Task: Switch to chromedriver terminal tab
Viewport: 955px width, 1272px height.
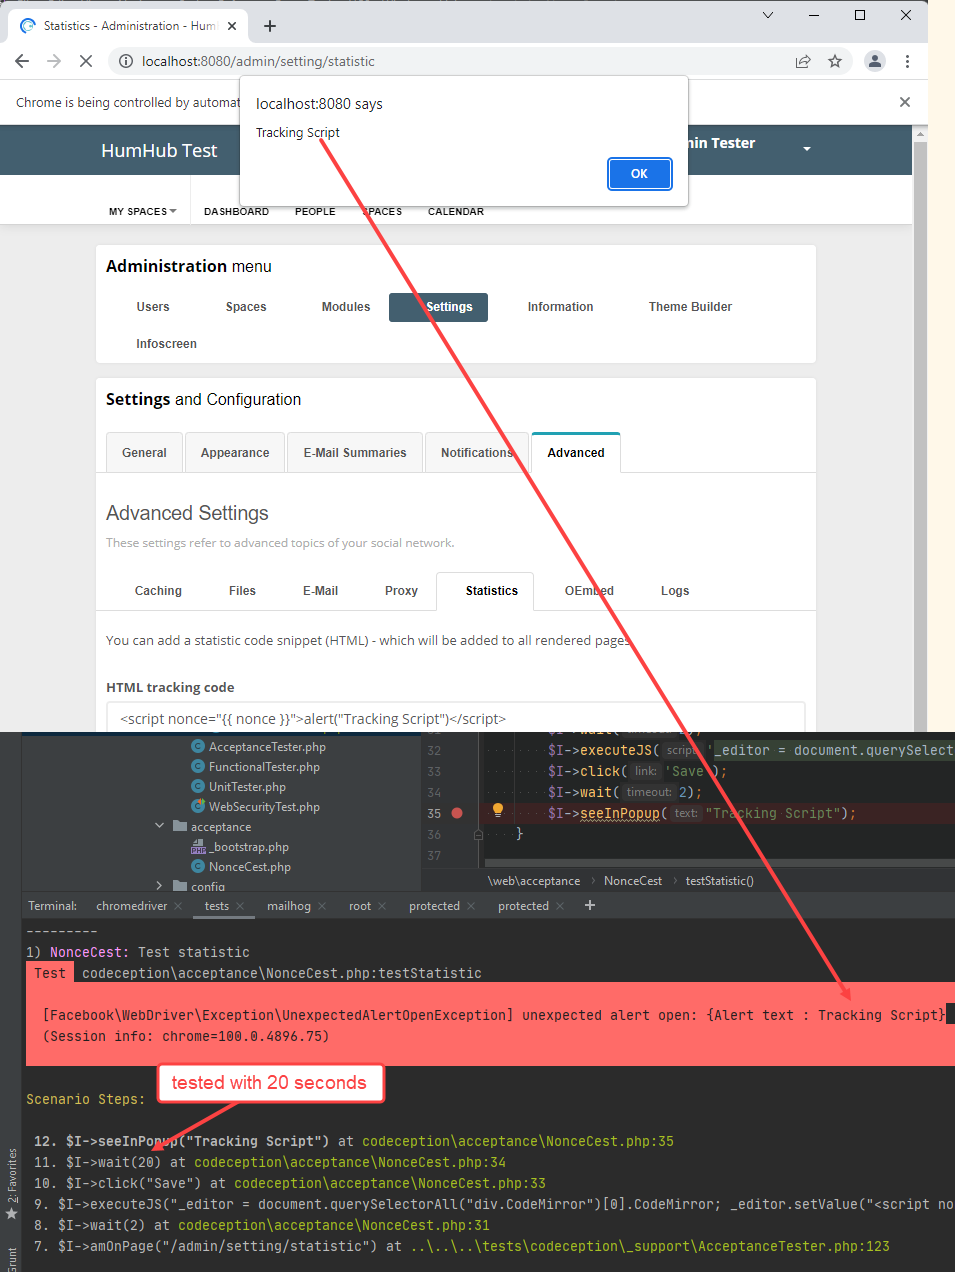Action: tap(132, 906)
